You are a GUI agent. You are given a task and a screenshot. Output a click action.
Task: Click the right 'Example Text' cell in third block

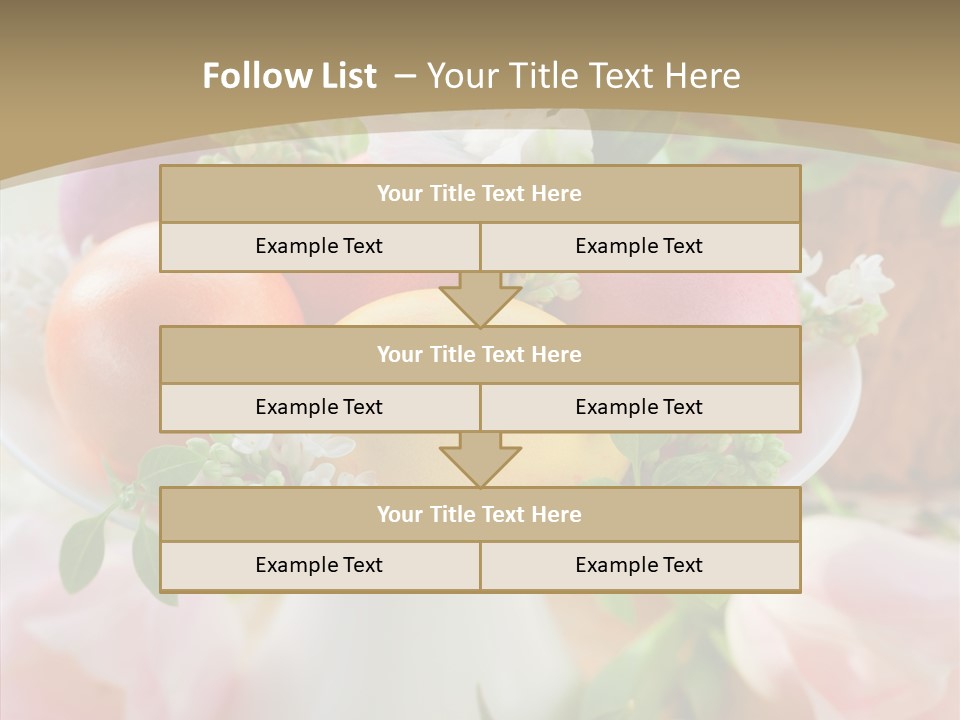click(x=639, y=565)
